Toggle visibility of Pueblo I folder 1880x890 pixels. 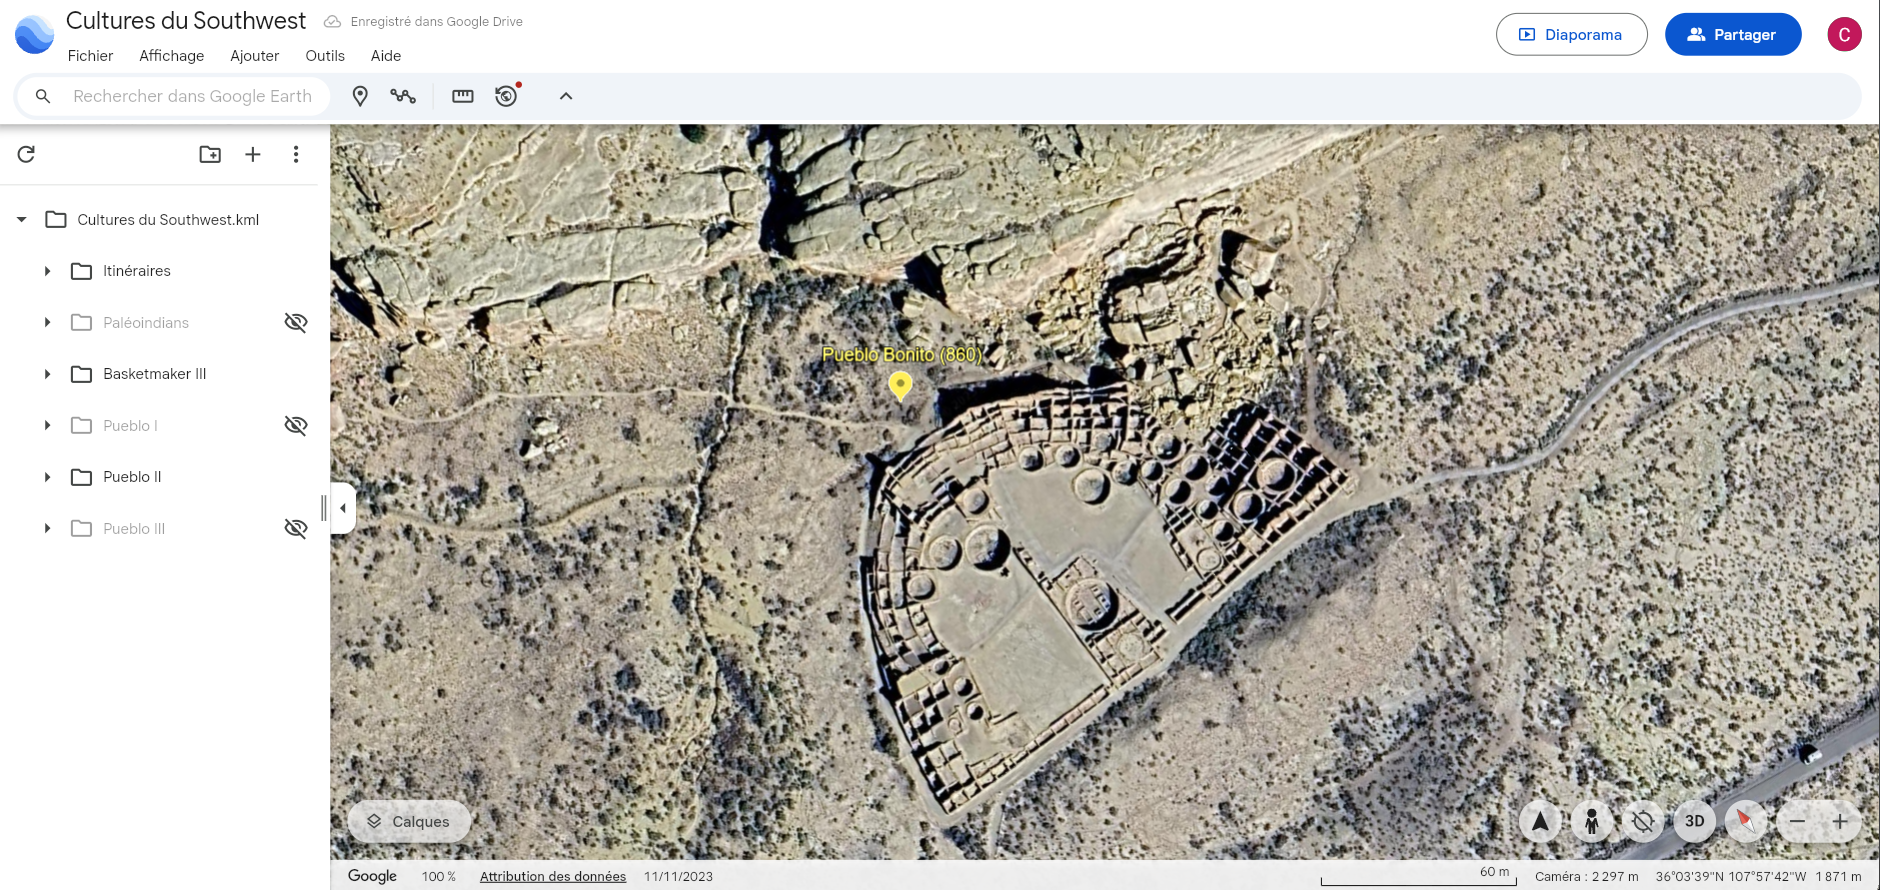(x=295, y=425)
